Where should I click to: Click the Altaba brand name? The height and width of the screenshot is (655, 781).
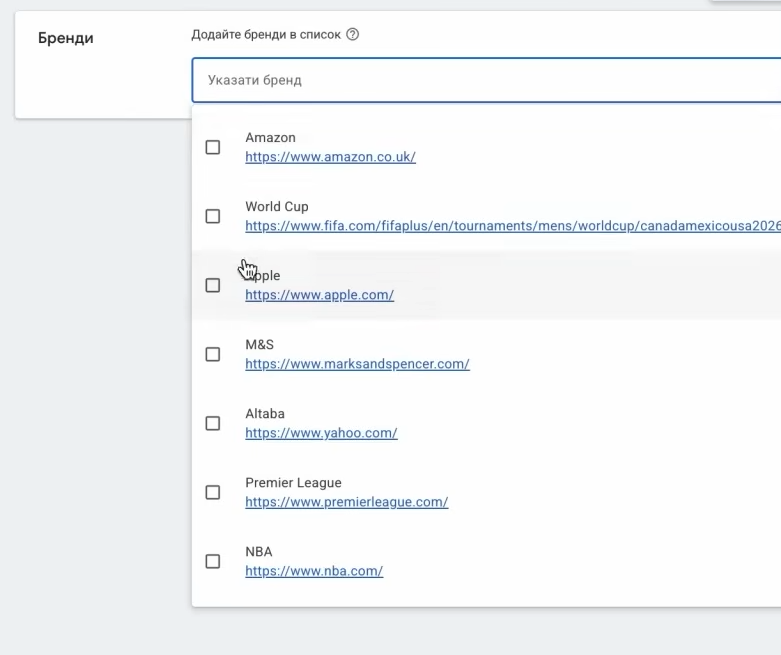pyautogui.click(x=265, y=414)
